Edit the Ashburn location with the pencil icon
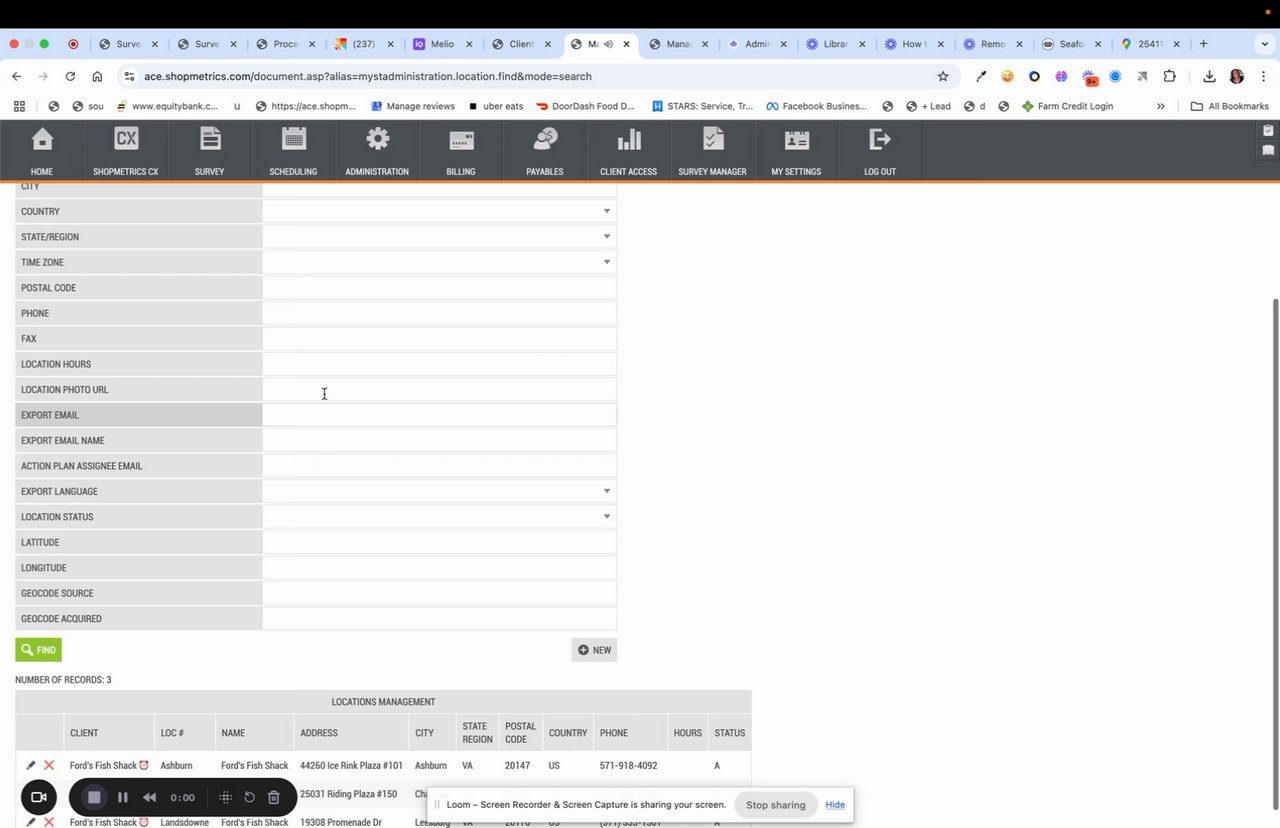Screen dimensions: 1280x828 tap(31, 766)
